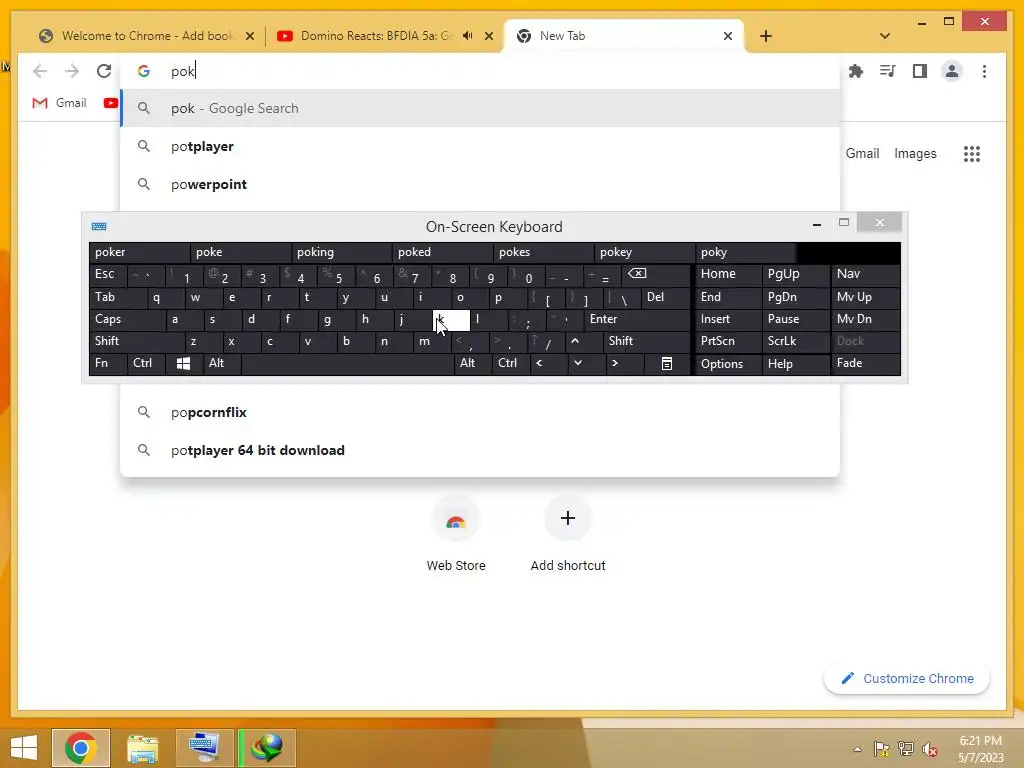Click PrtScn key on On-Screen Keyboard
This screenshot has height=768, width=1024.
tap(728, 341)
